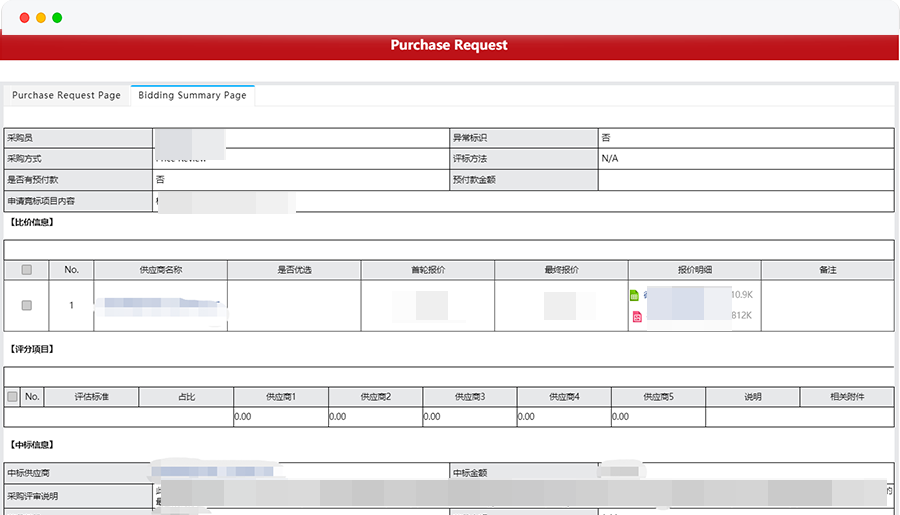This screenshot has height=515, width=900.
Task: Close the window with the red button
Action: point(25,18)
